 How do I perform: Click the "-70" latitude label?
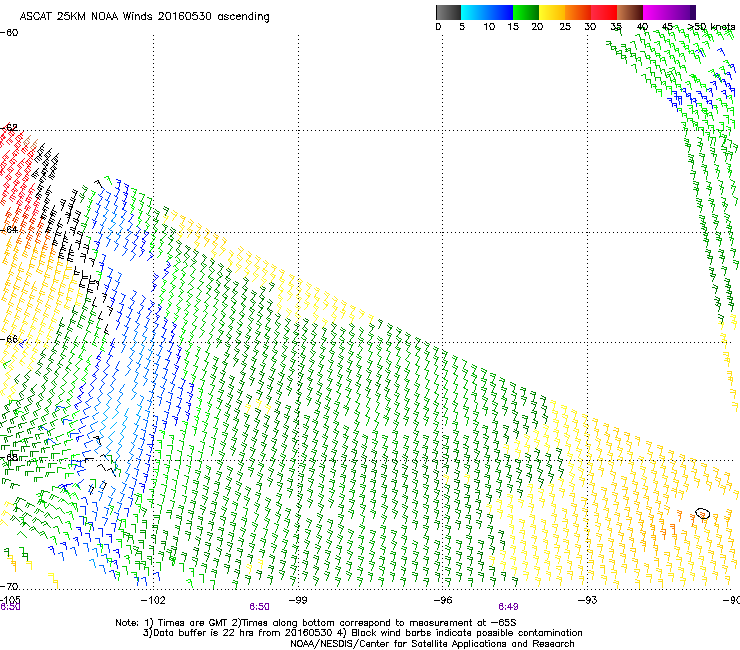[x=9, y=586]
